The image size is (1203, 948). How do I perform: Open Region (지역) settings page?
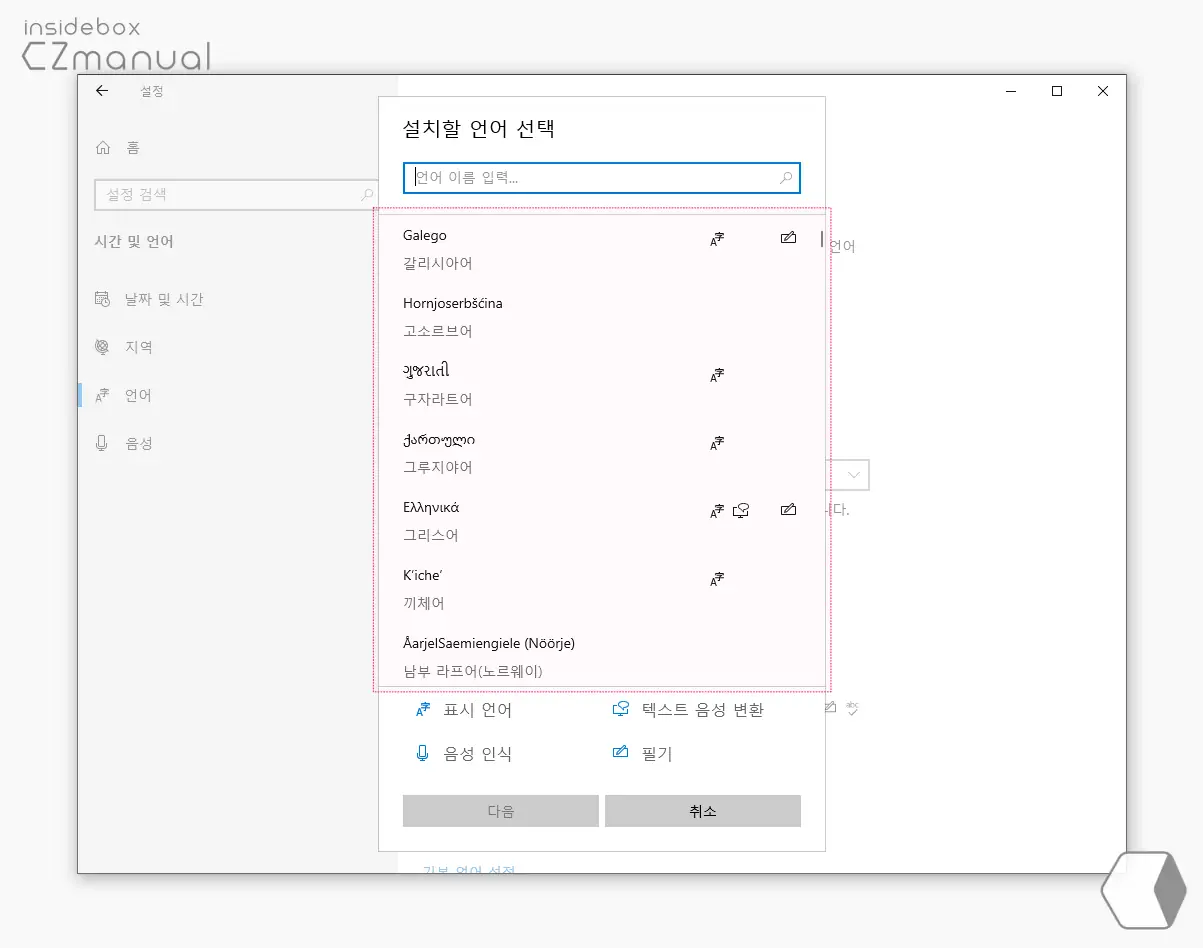(x=138, y=347)
